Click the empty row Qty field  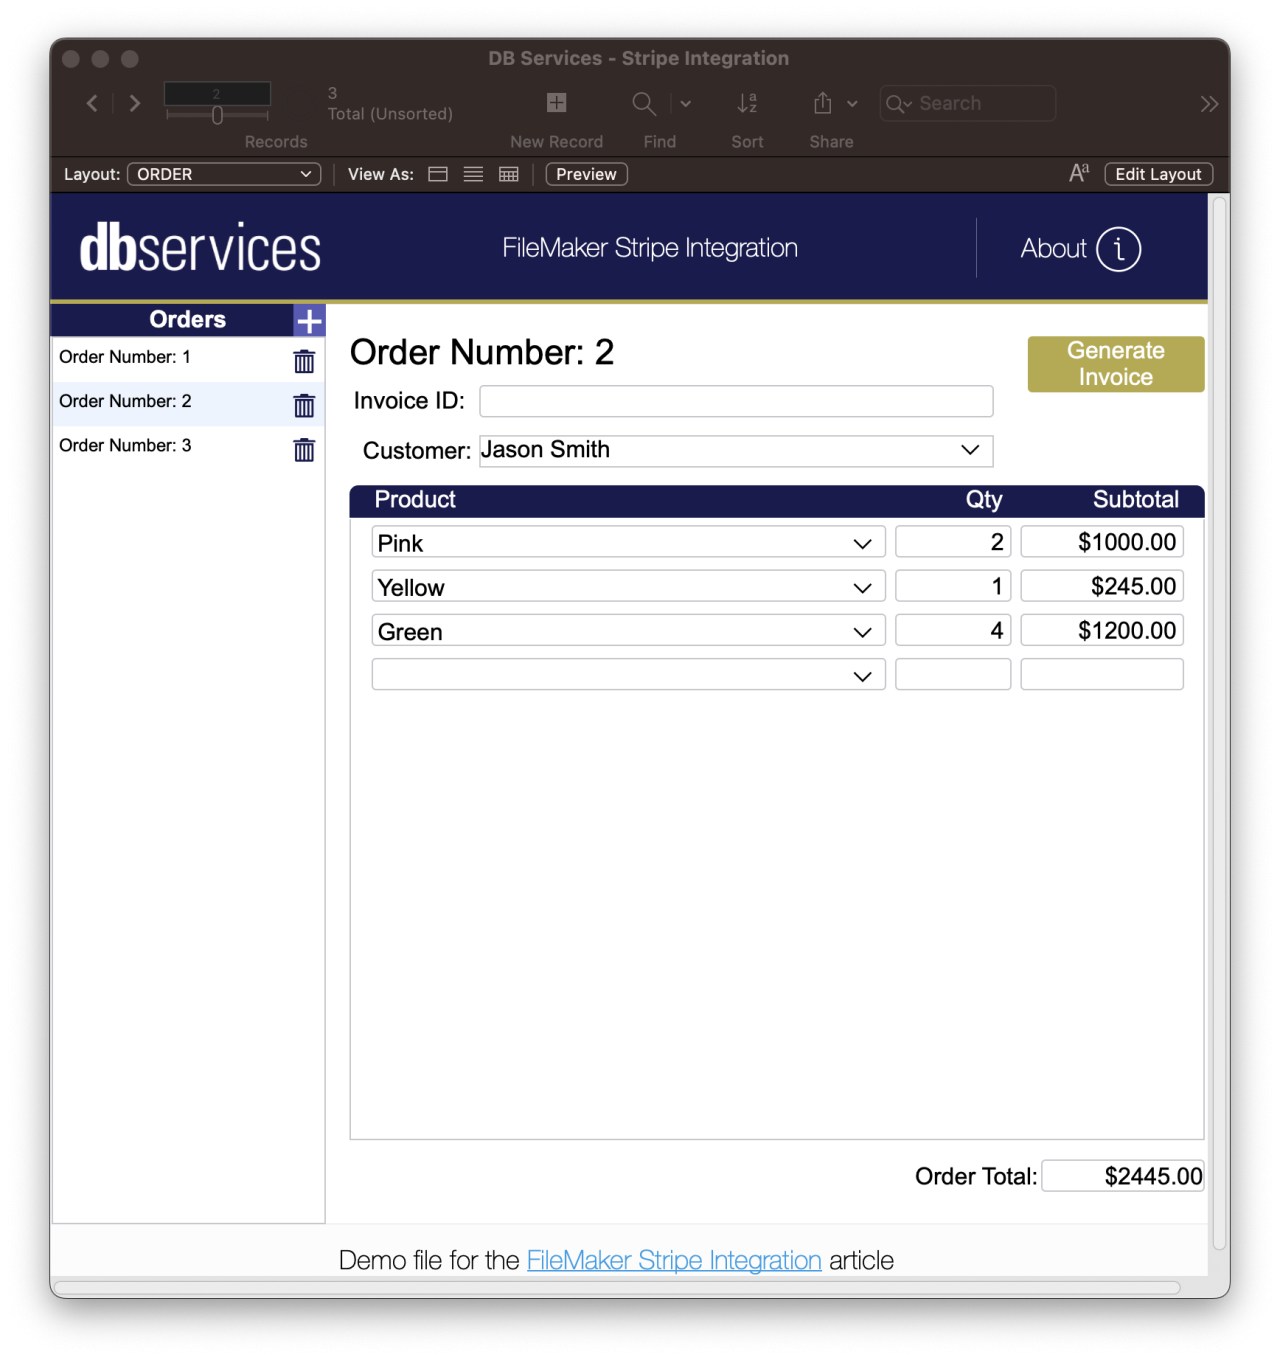click(953, 674)
